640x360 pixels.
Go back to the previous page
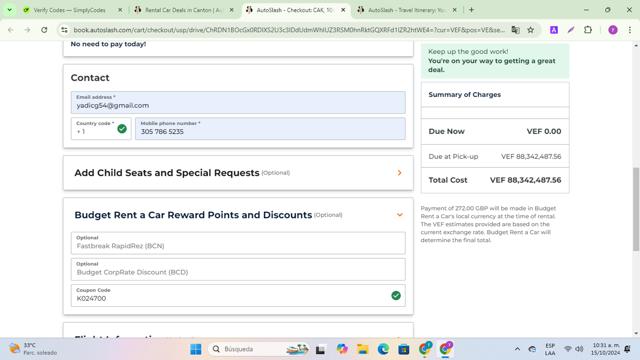(x=11, y=30)
